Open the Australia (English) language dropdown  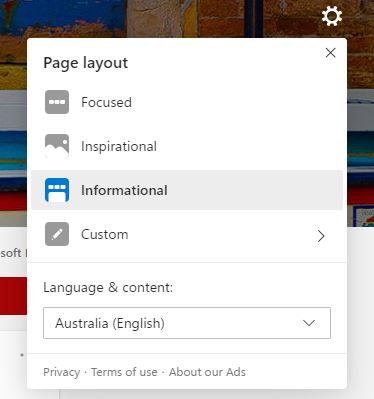click(x=187, y=323)
